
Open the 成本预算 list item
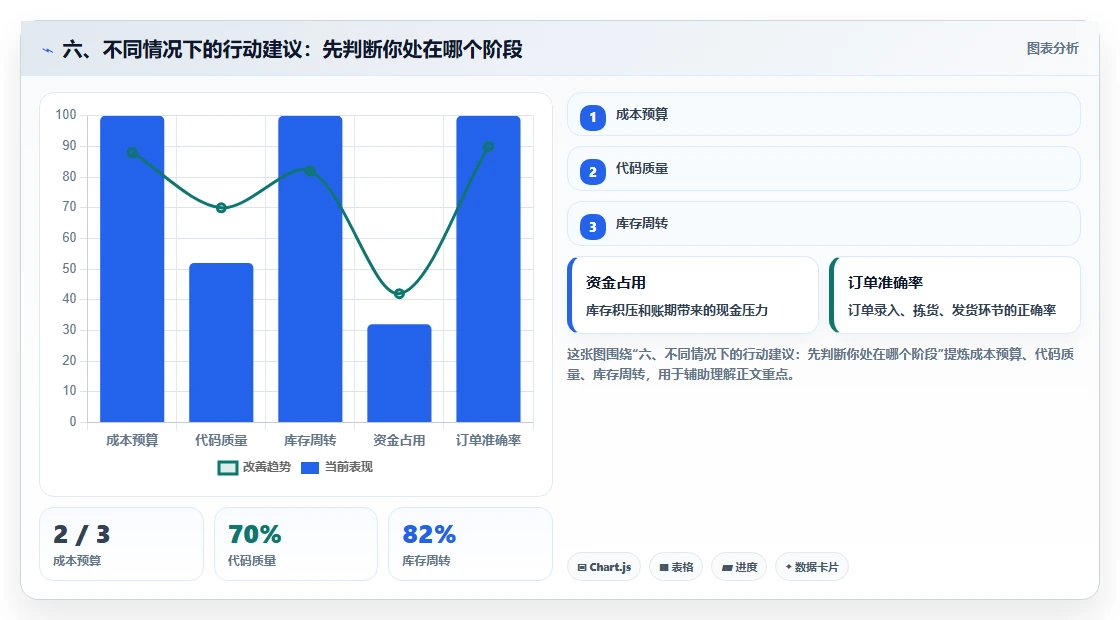pos(824,114)
